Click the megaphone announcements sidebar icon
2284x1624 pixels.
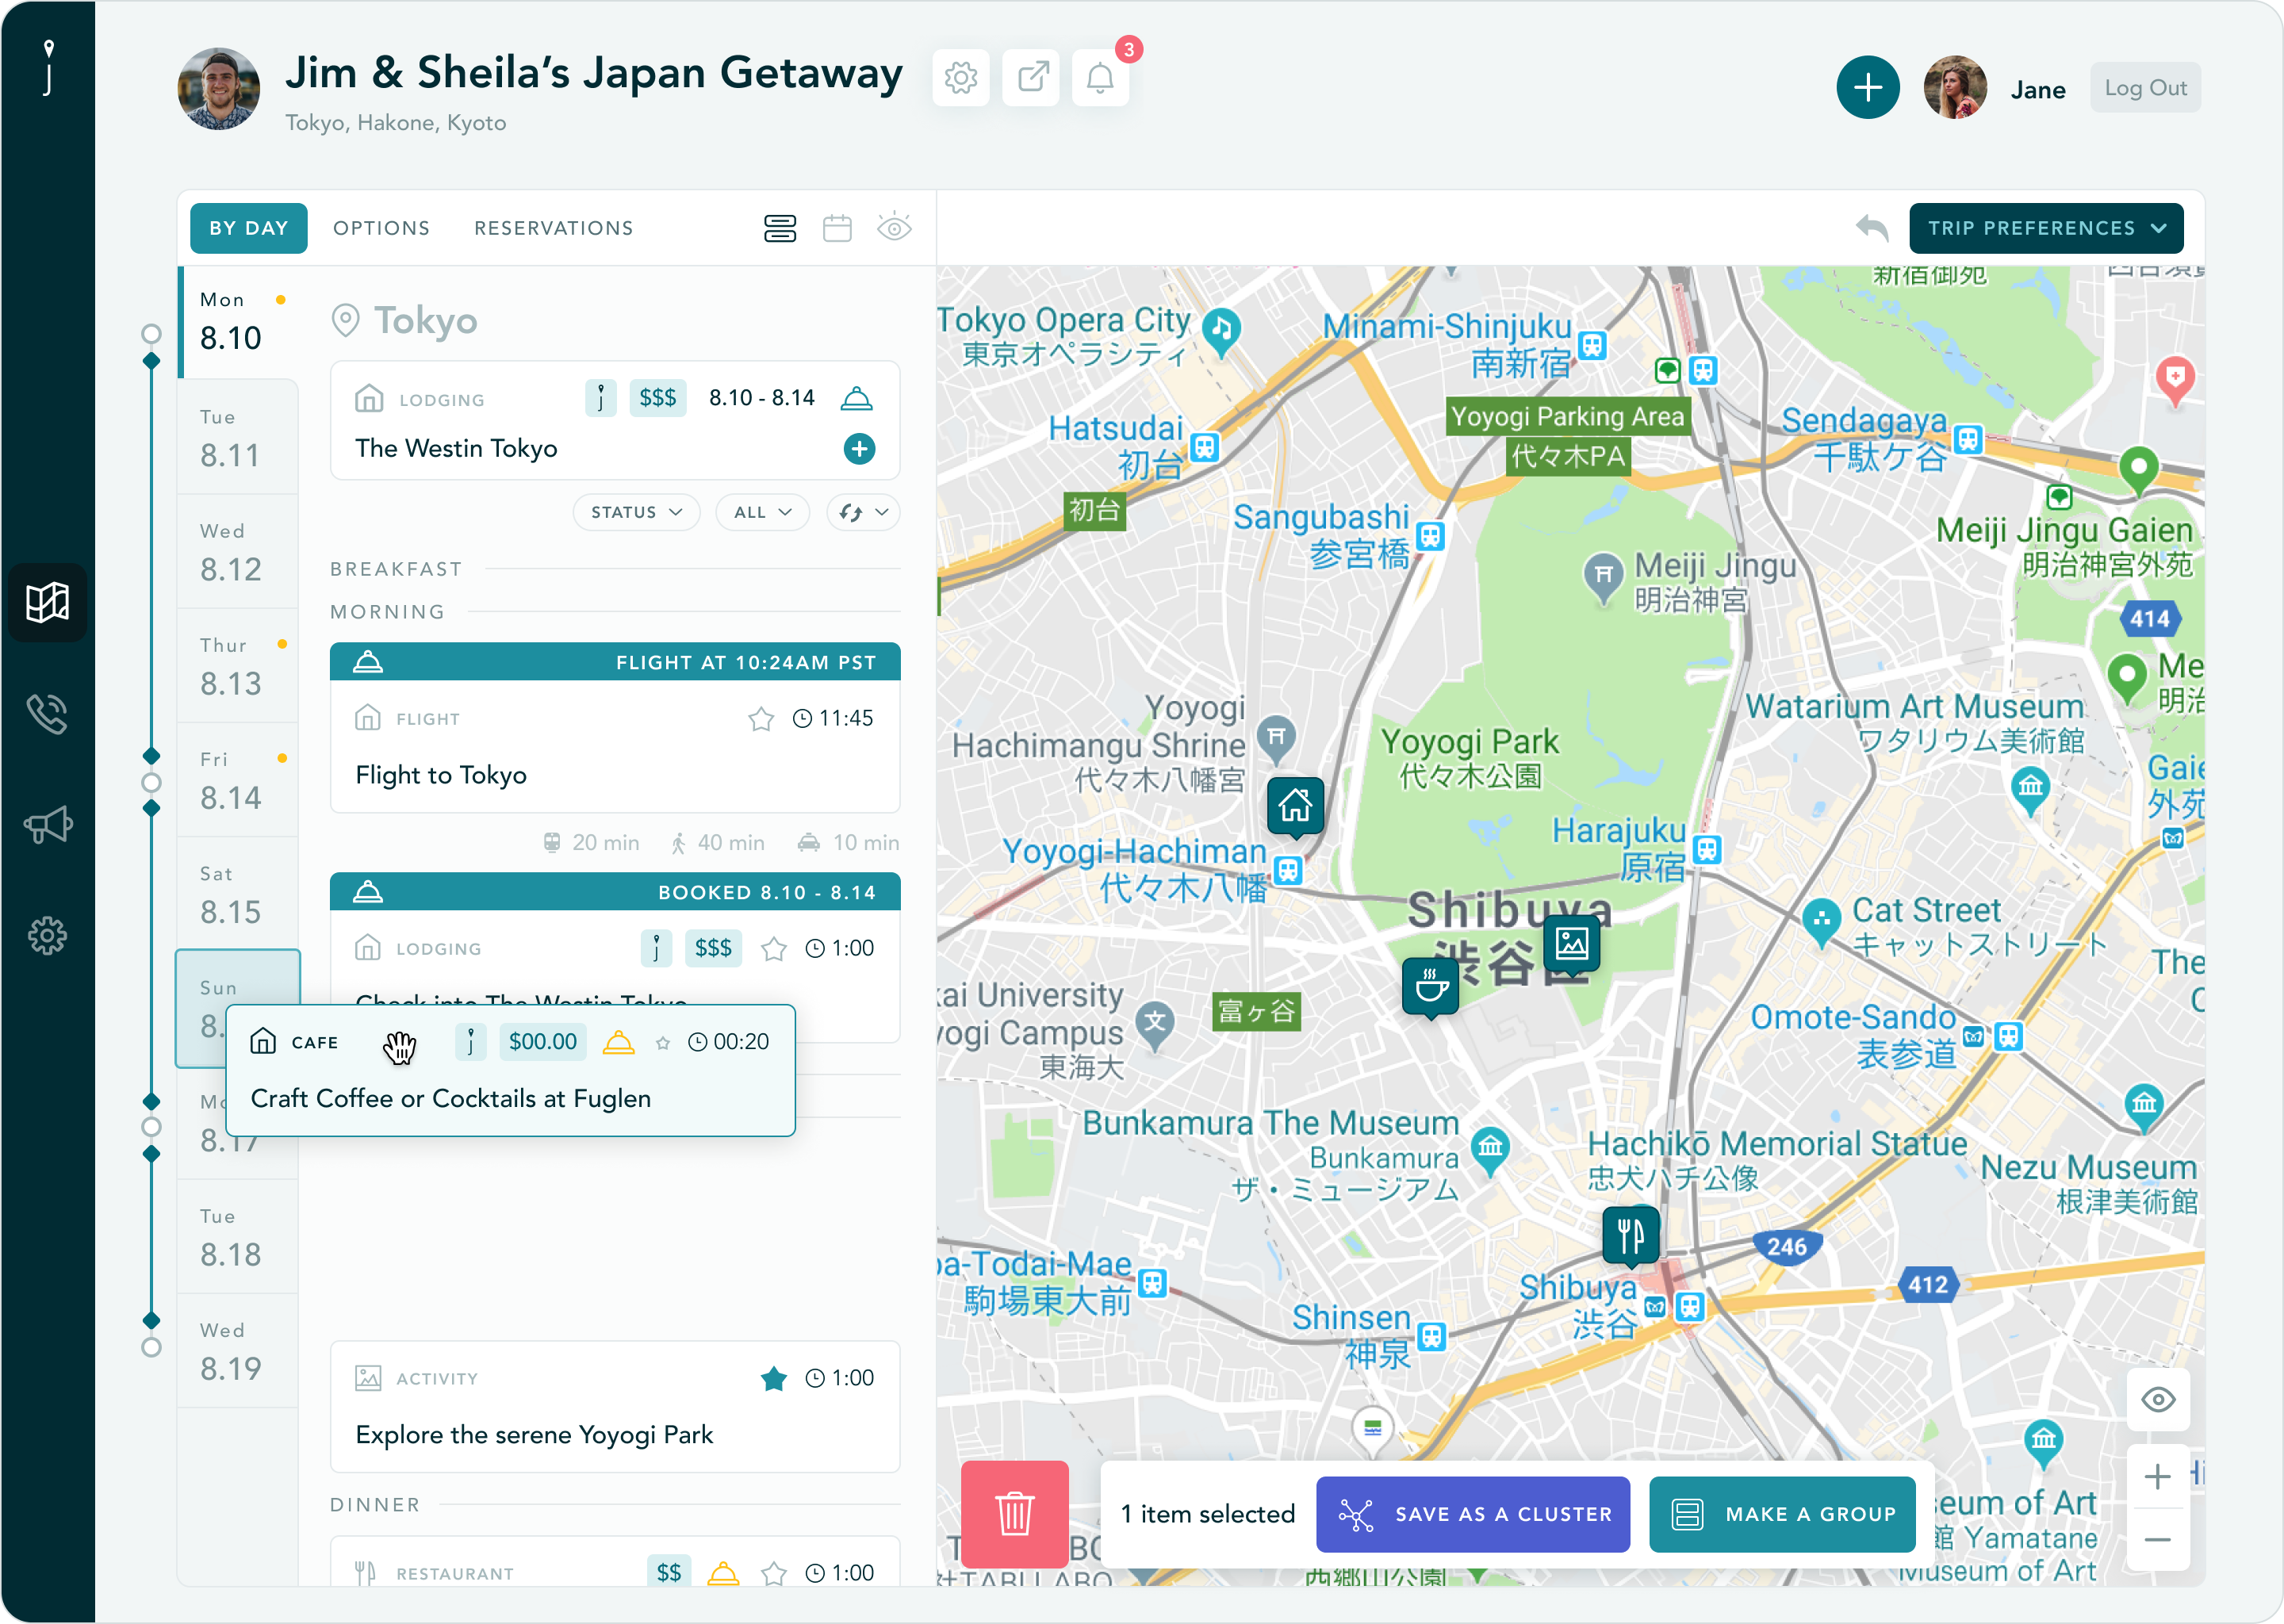tap(47, 825)
